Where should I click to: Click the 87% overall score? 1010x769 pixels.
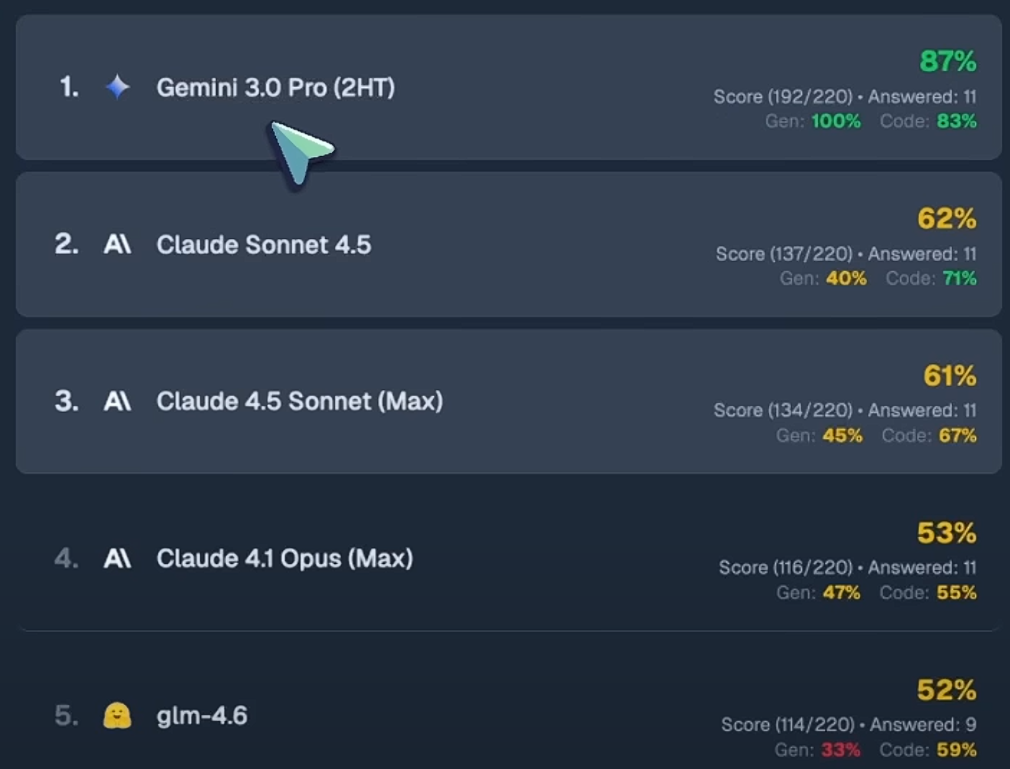pyautogui.click(x=947, y=62)
